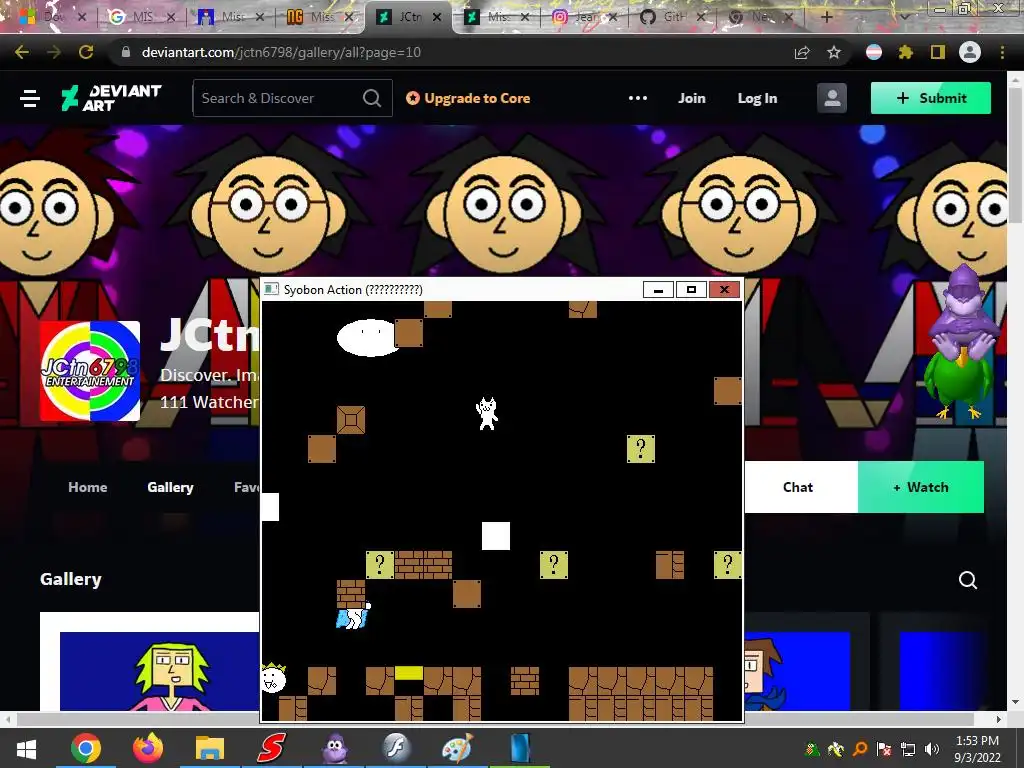
Task: Click the JCtn6798 Entertainment profile avatar
Action: pyautogui.click(x=89, y=370)
